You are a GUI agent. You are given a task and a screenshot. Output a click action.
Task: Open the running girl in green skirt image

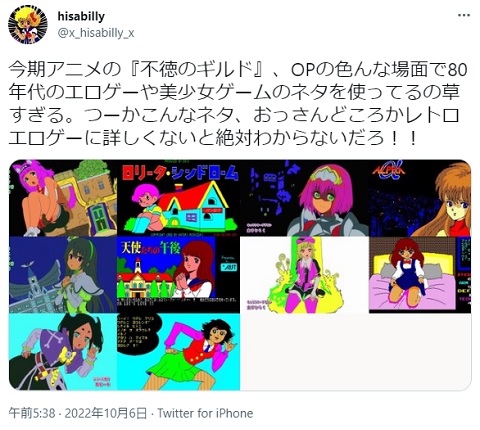[178, 352]
